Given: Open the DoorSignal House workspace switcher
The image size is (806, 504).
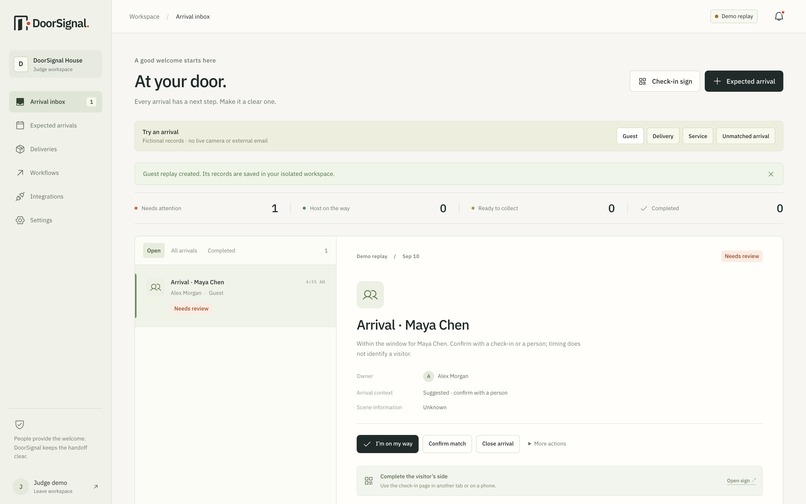Looking at the screenshot, I should (56, 64).
